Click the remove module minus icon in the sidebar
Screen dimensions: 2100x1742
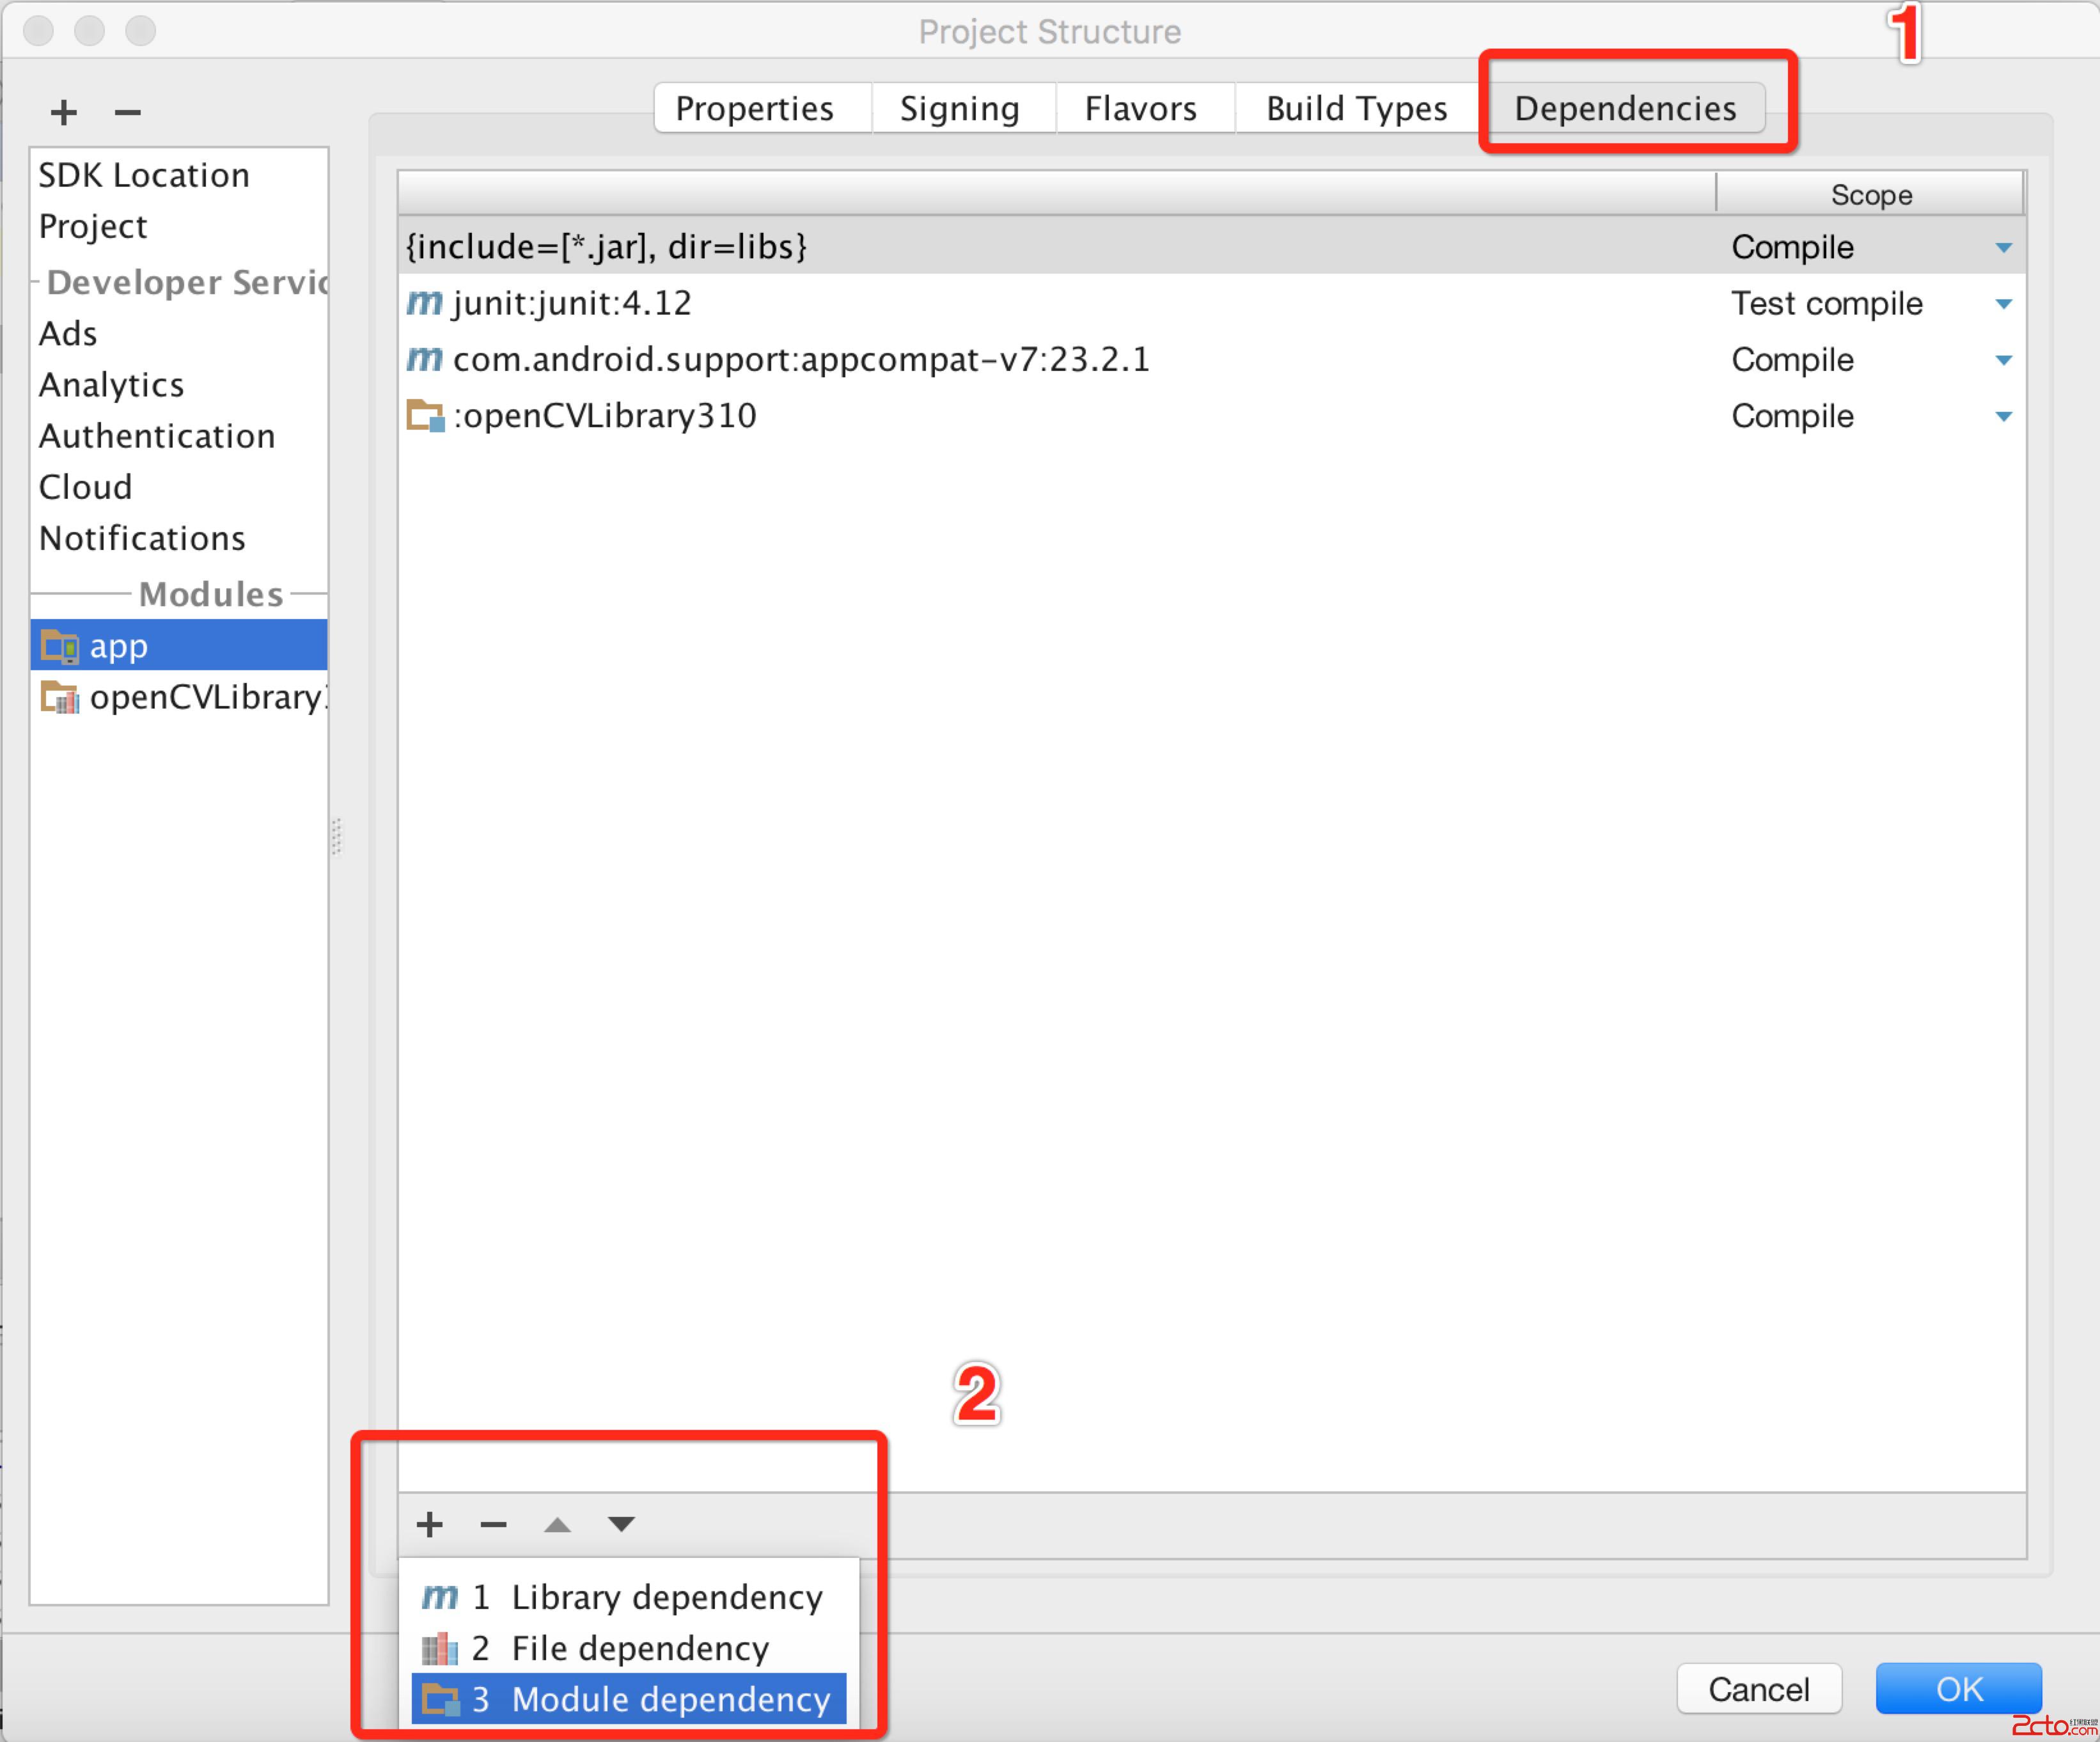127,112
